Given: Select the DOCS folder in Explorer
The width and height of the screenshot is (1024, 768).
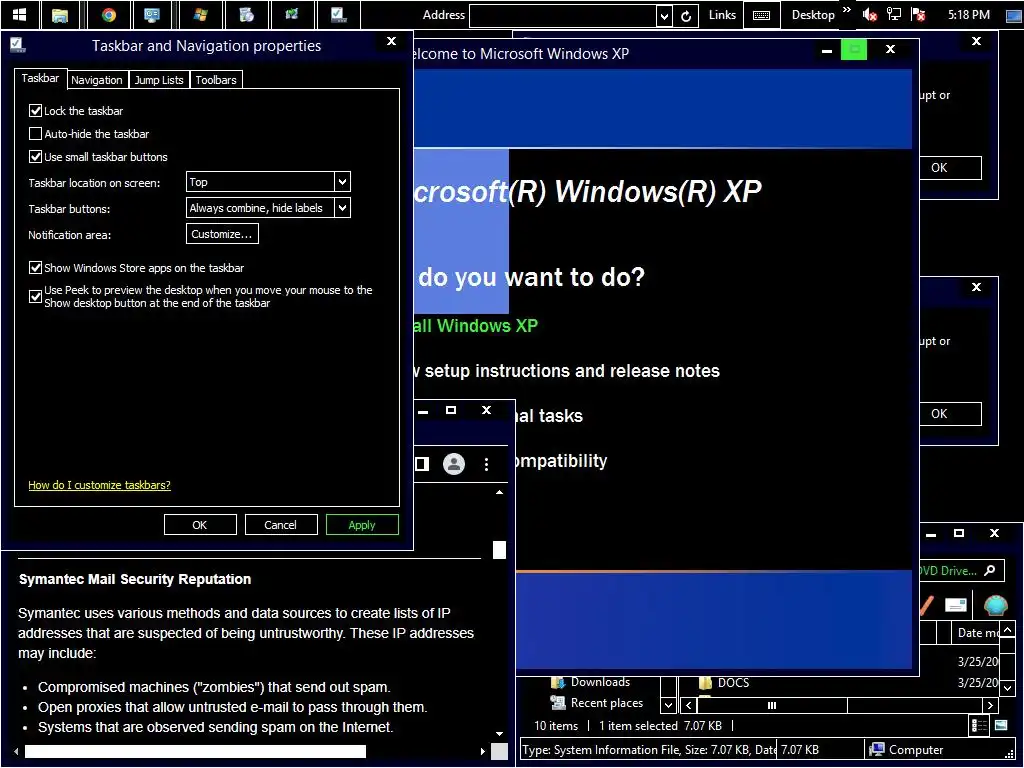Looking at the screenshot, I should [x=724, y=682].
